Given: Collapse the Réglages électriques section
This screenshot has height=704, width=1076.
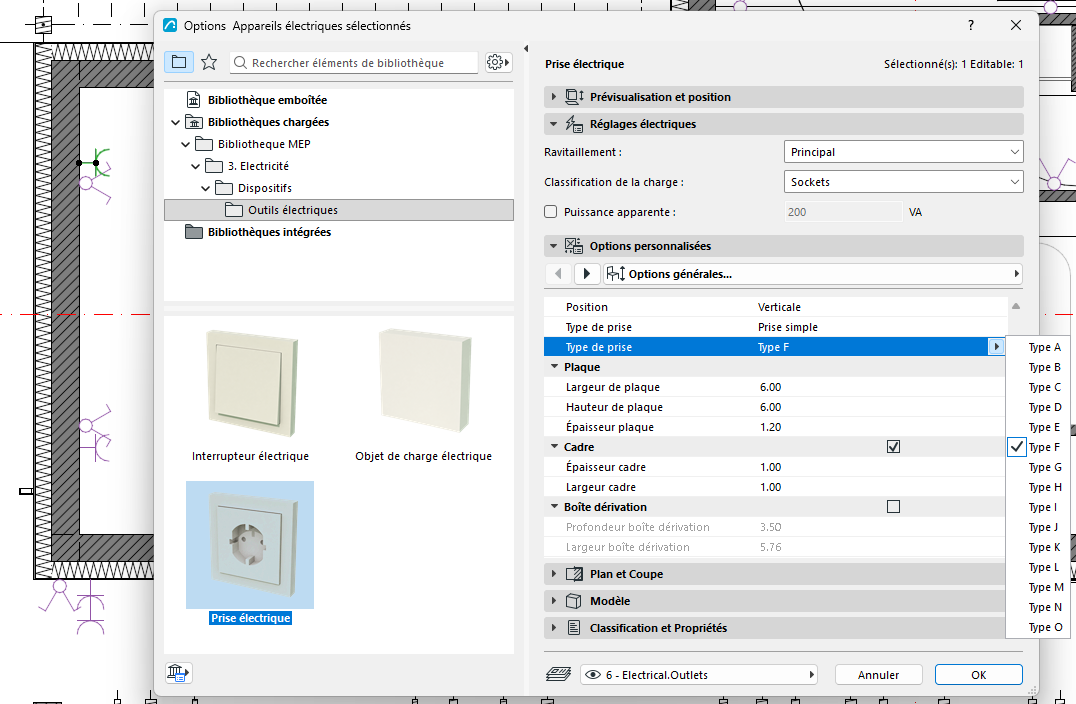Looking at the screenshot, I should [x=554, y=124].
